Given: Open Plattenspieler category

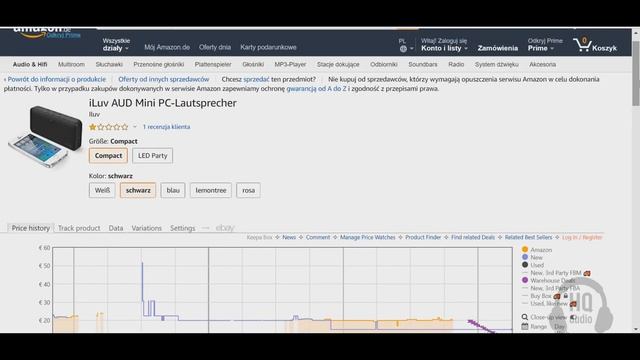Looking at the screenshot, I should coord(213,64).
